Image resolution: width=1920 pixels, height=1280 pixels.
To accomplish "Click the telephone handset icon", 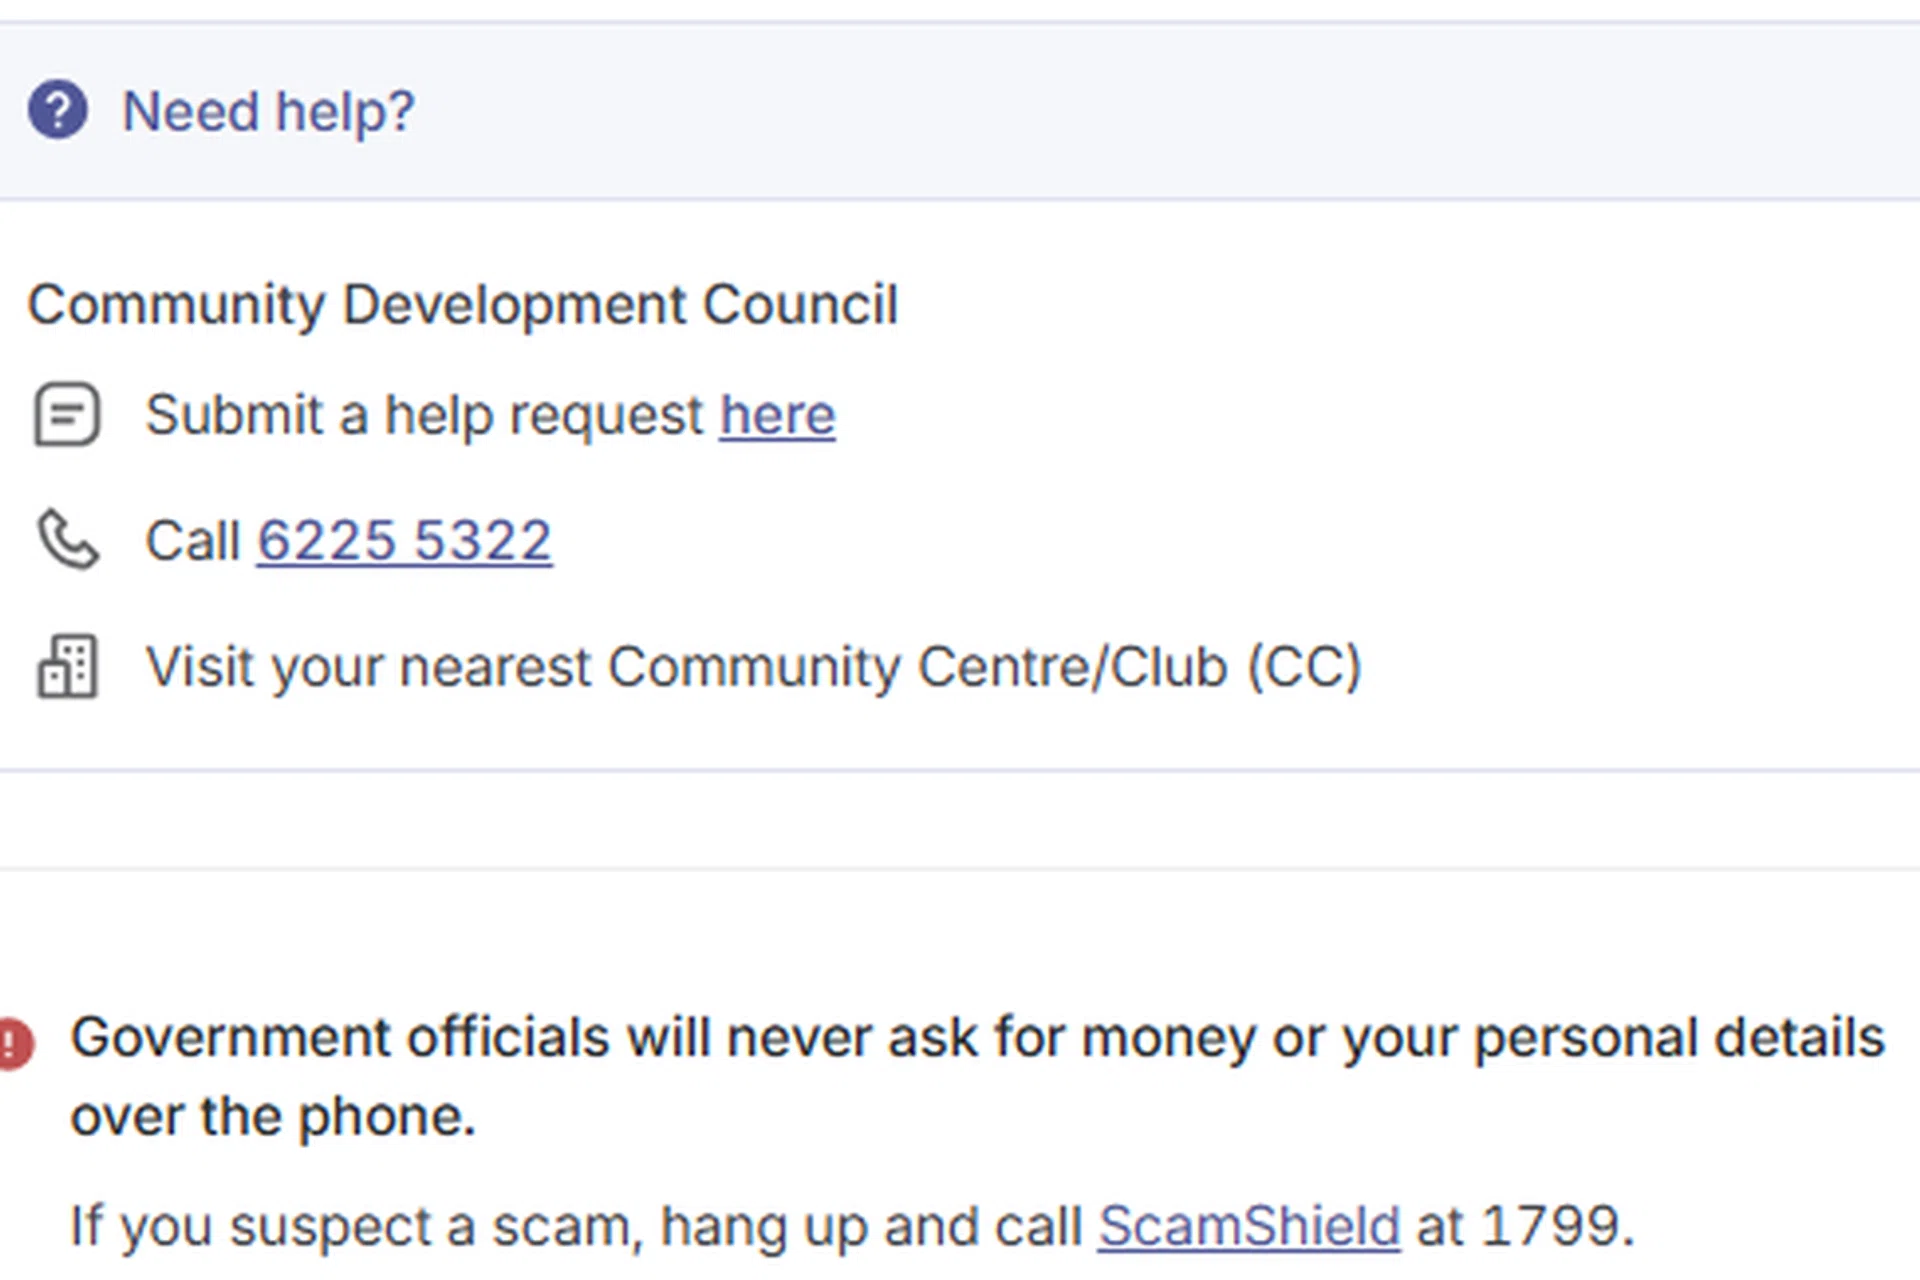I will click(67, 540).
